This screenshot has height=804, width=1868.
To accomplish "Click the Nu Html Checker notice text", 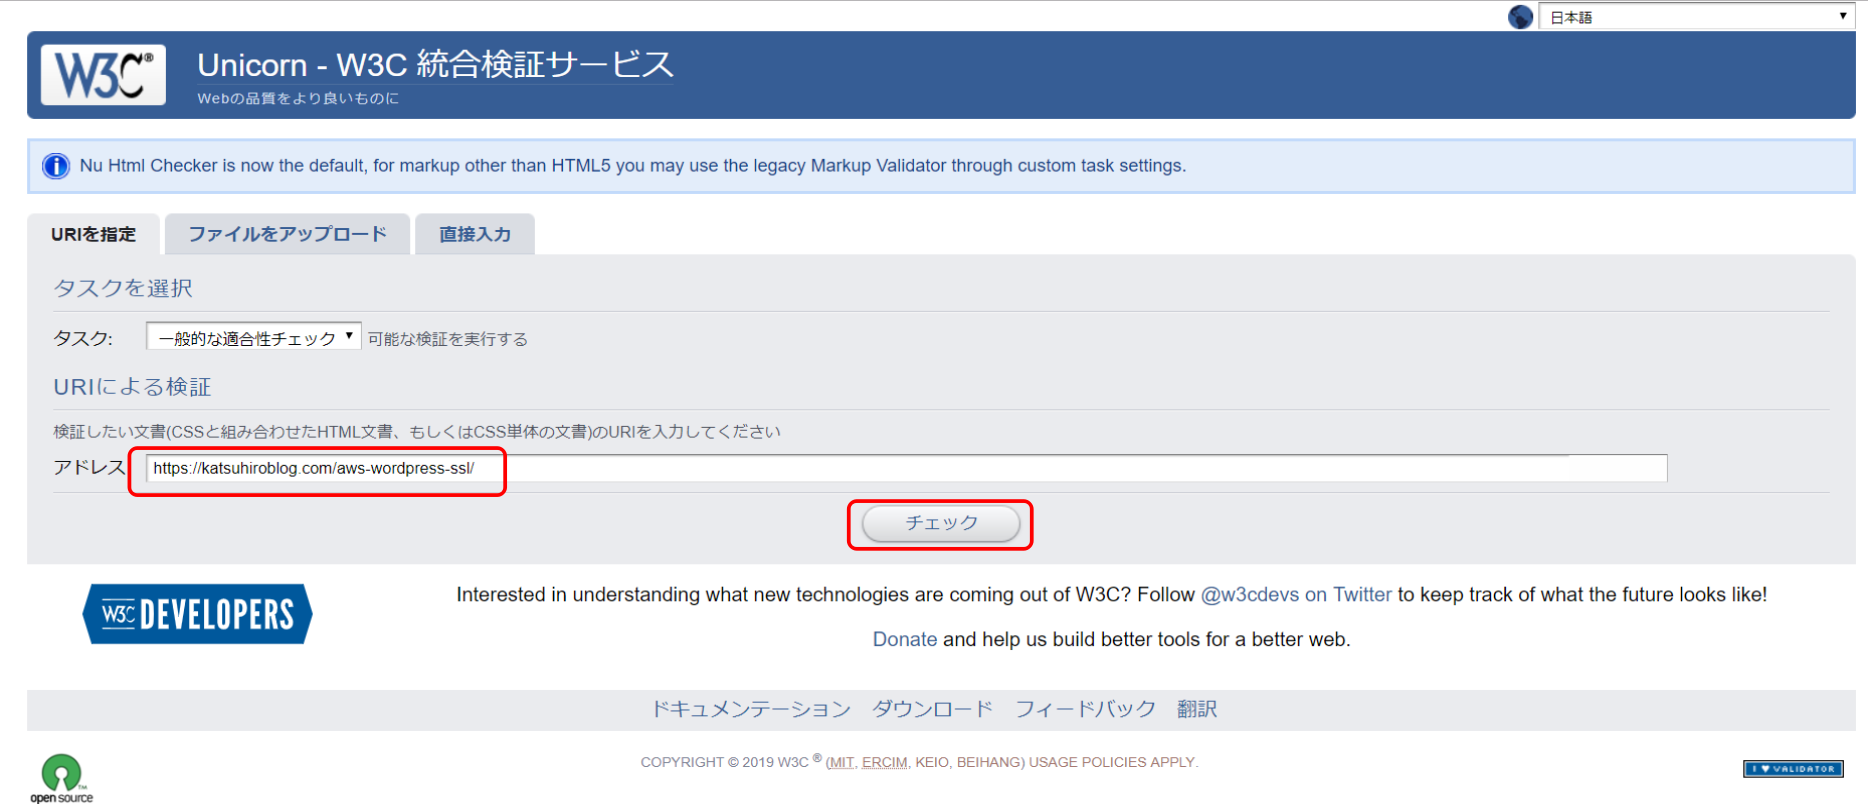I will 633,166.
